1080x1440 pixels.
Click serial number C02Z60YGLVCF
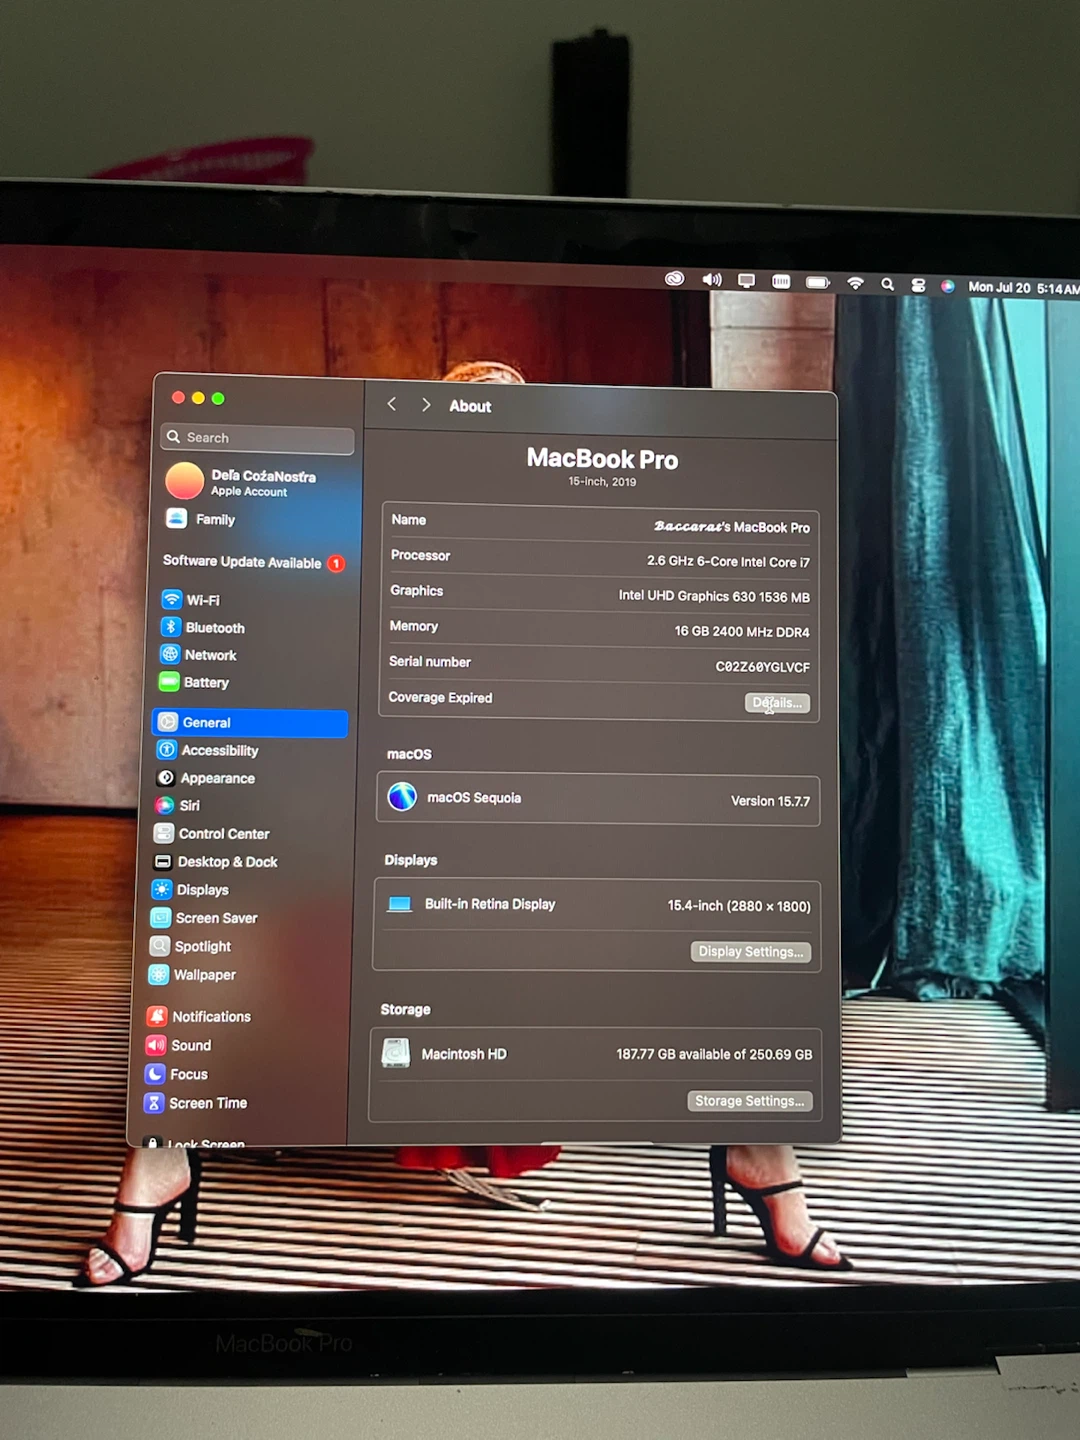[x=762, y=667]
